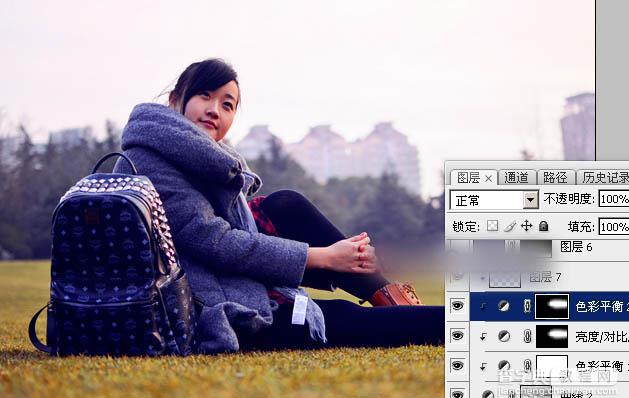Image resolution: width=629 pixels, height=398 pixels.
Task: Click adjustment icon of 亮度/对比度 layer
Action: click(x=504, y=336)
